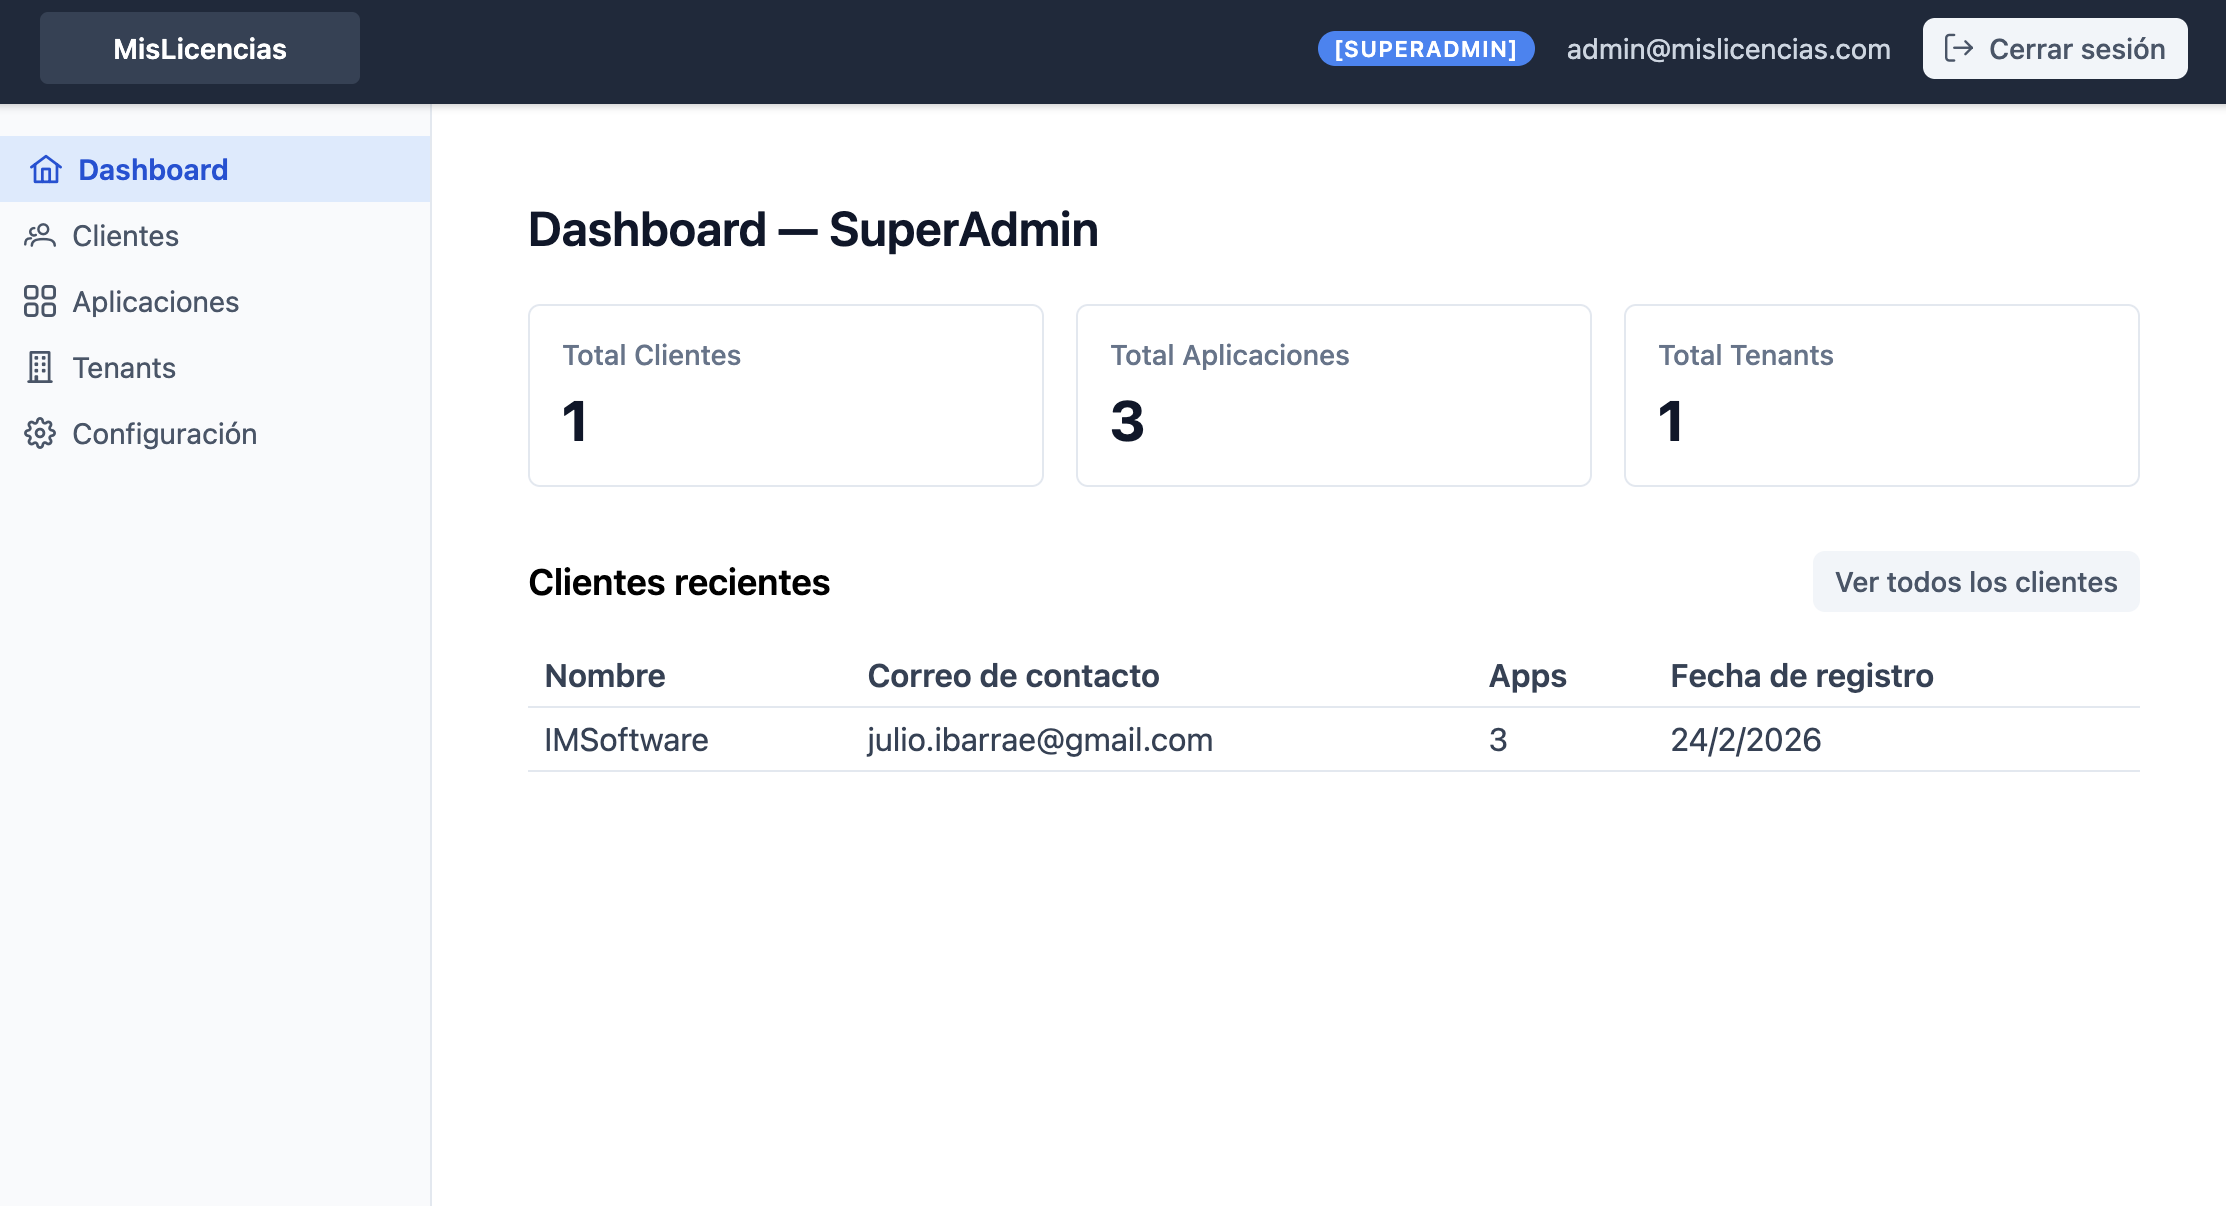The height and width of the screenshot is (1206, 2226).
Task: Open the IMSoftware client row
Action: pyautogui.click(x=626, y=739)
